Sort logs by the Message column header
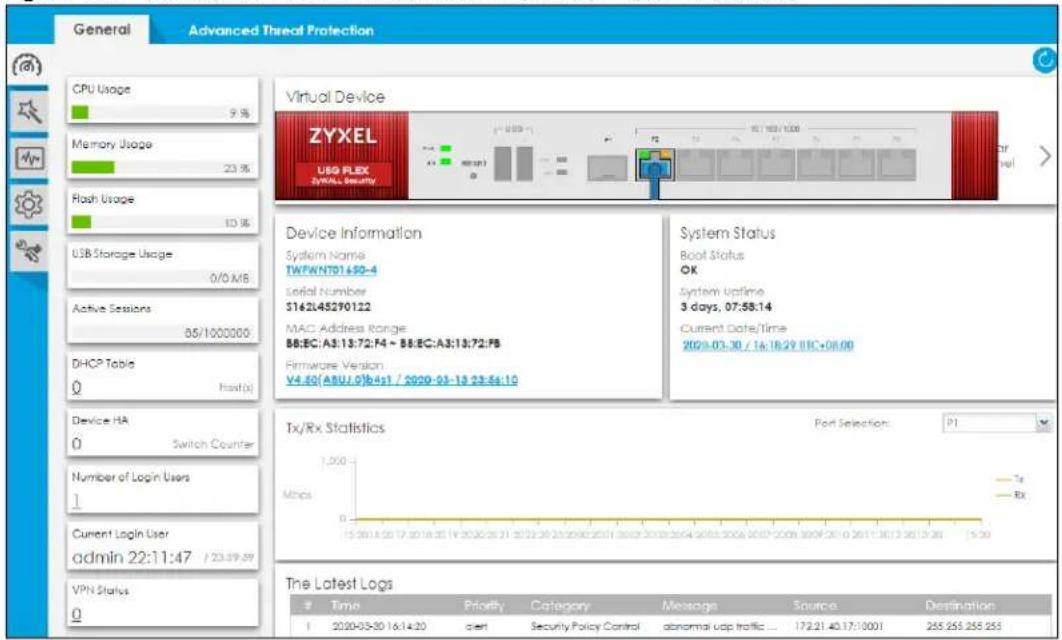The width and height of the screenshot is (1062, 640). pos(689,605)
